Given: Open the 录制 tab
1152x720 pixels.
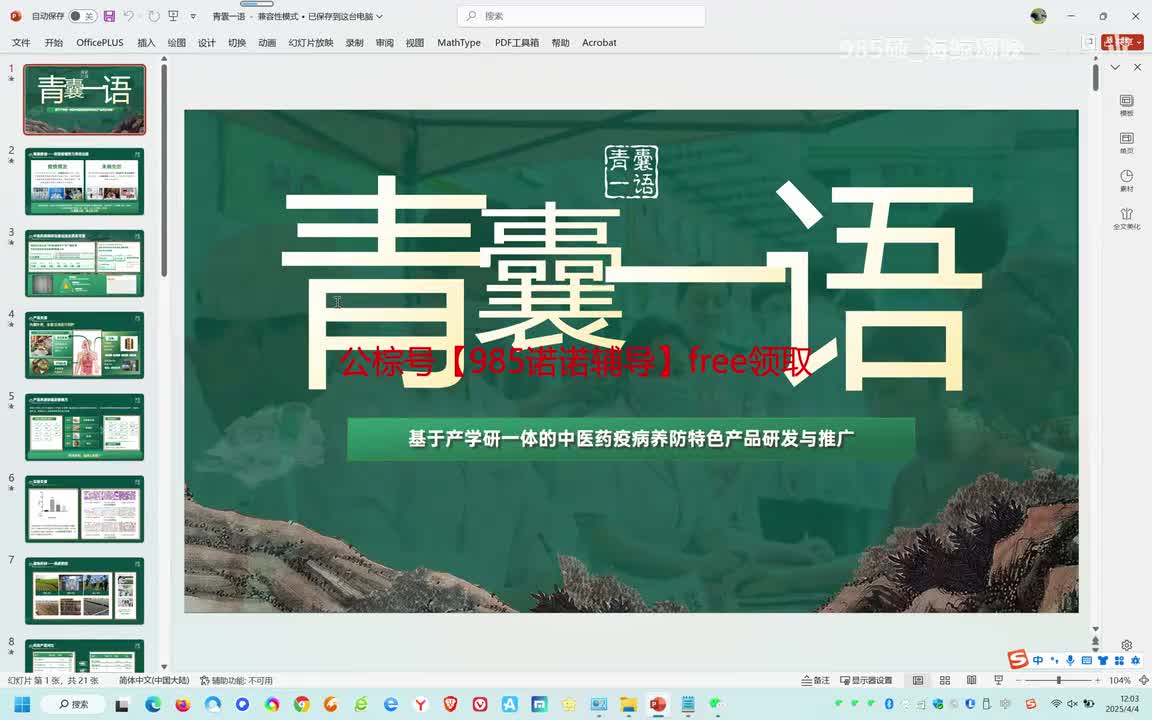Looking at the screenshot, I should point(354,43).
